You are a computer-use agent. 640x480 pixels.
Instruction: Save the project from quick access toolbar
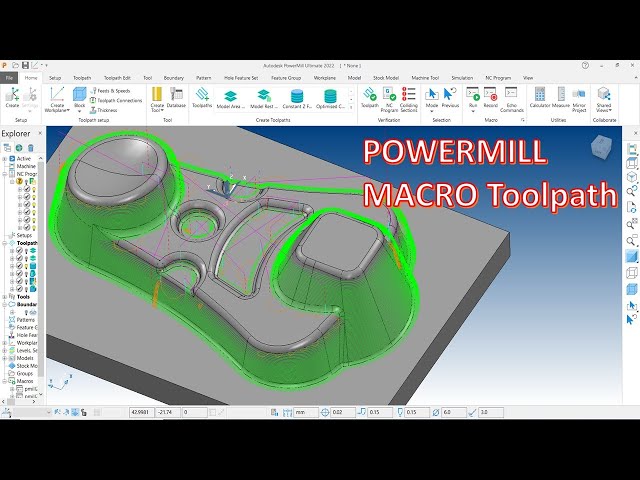point(25,65)
